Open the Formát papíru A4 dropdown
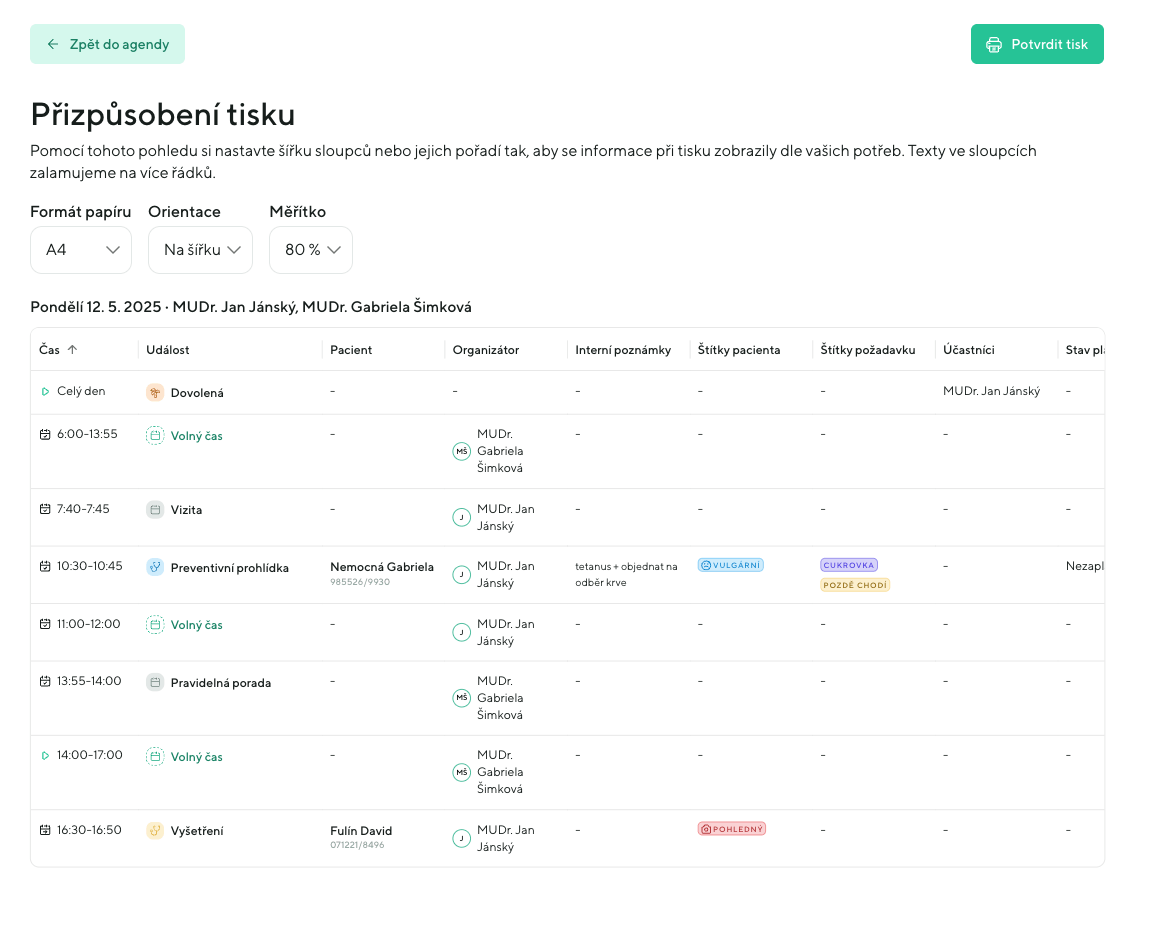1166x932 pixels. coord(81,250)
